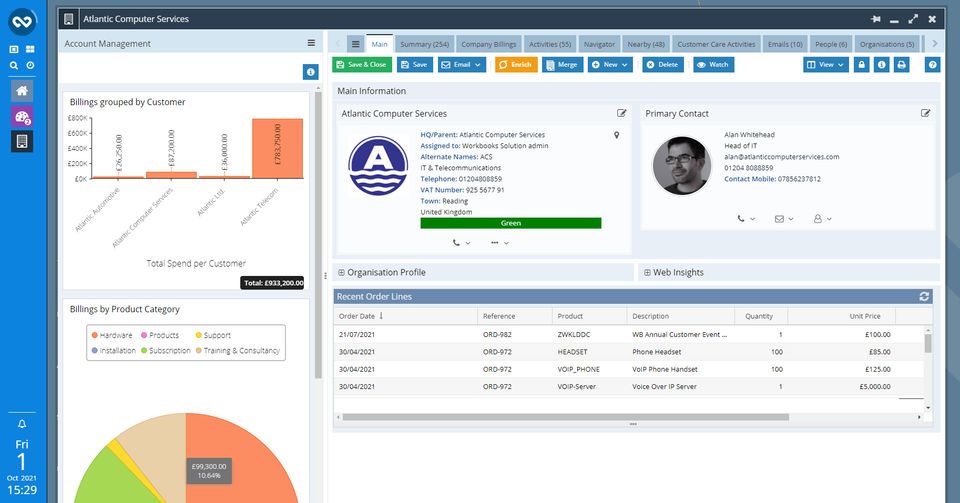This screenshot has height=503, width=960.
Task: Click the lock icon in toolbar
Action: tap(861, 64)
